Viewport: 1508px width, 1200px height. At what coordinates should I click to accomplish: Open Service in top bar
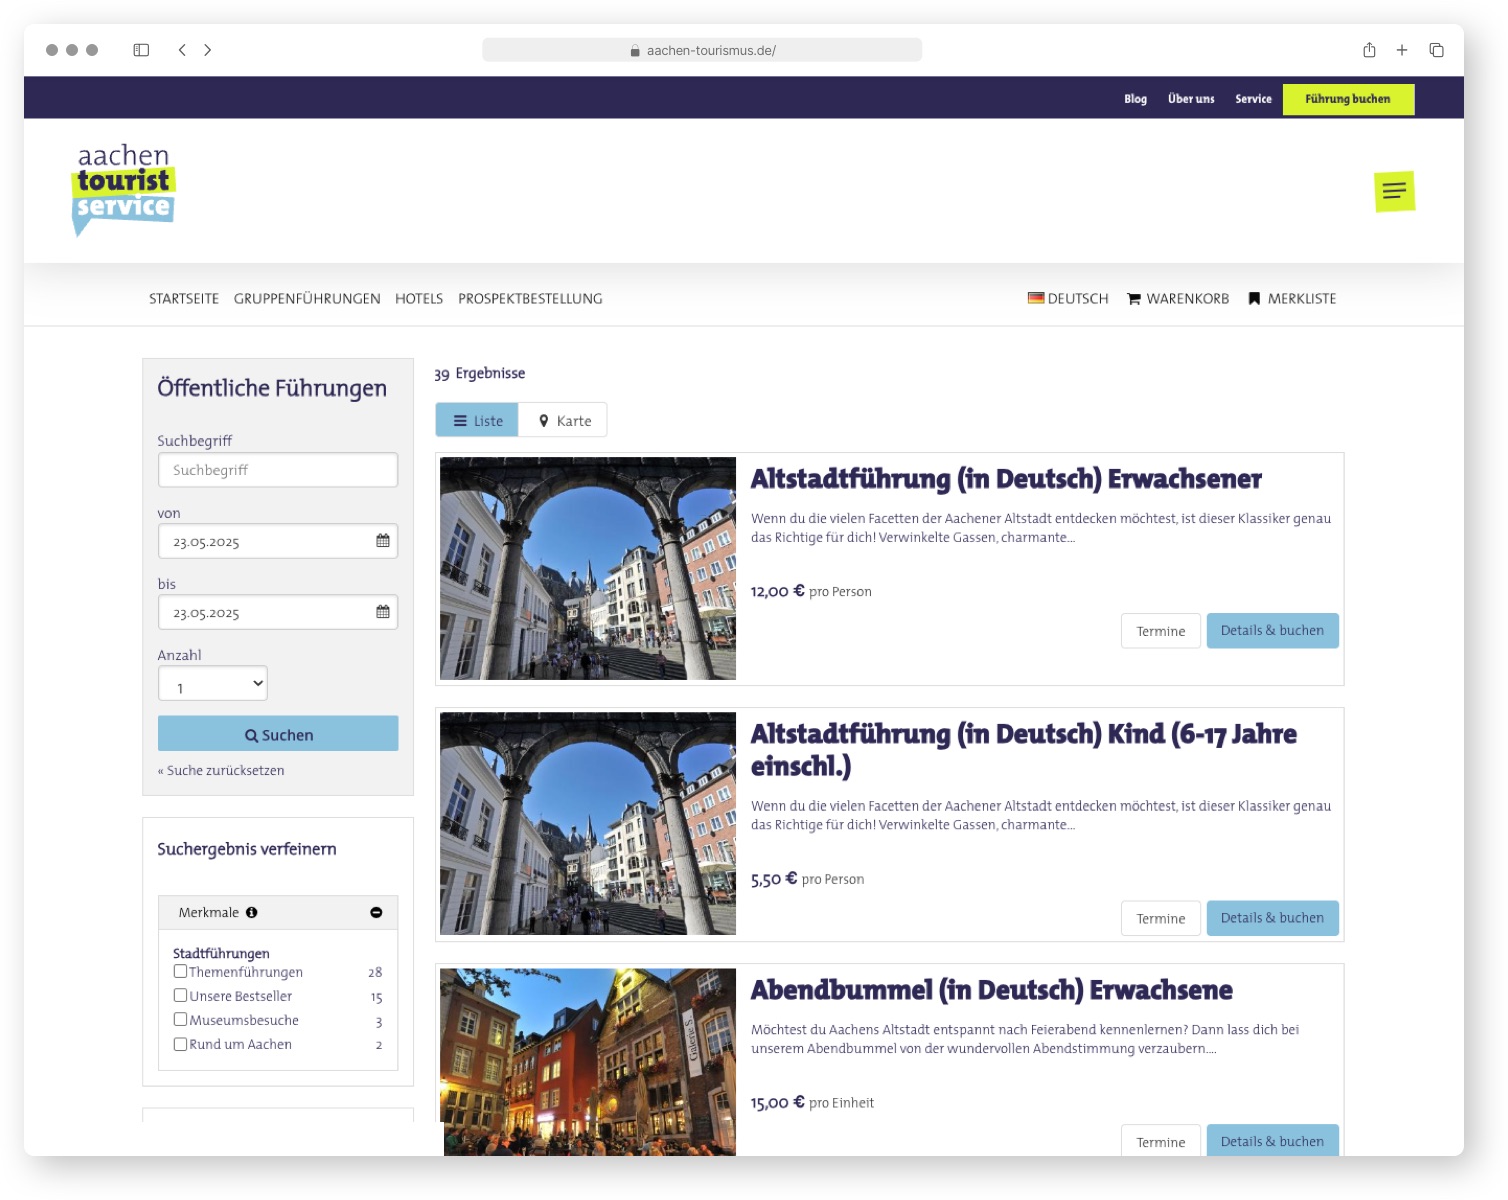pyautogui.click(x=1253, y=99)
